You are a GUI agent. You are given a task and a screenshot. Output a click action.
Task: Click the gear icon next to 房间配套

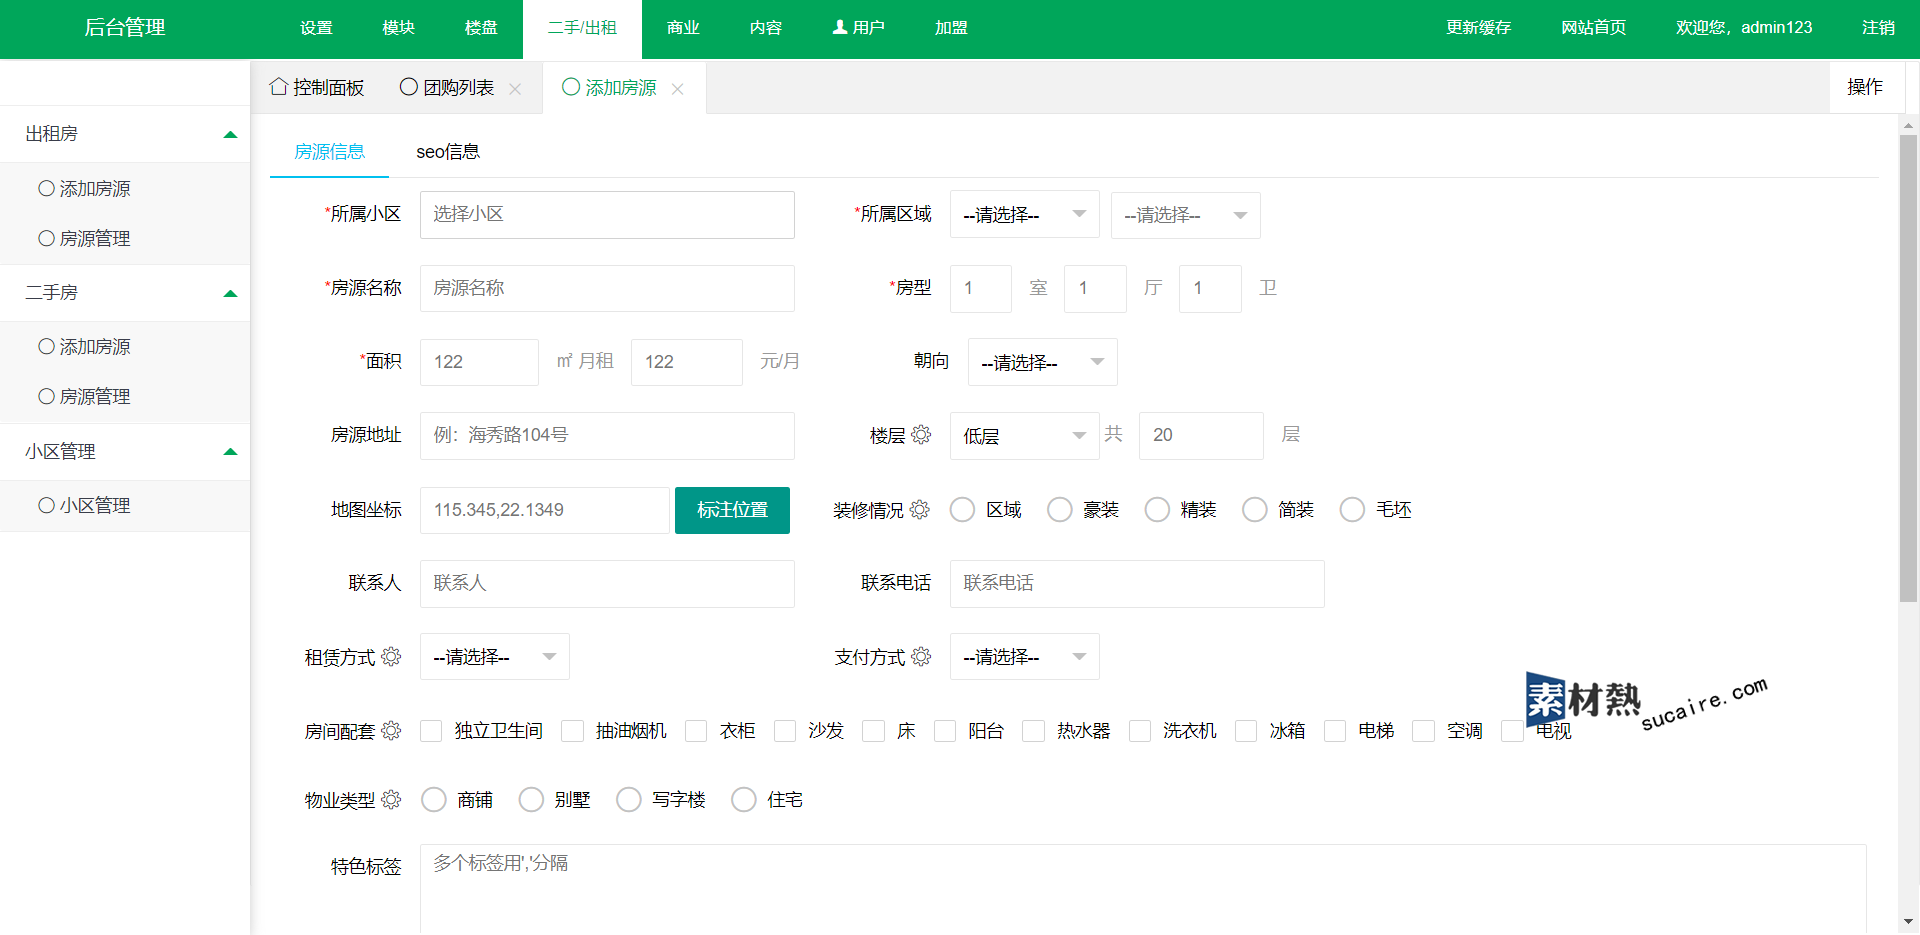coord(391,731)
